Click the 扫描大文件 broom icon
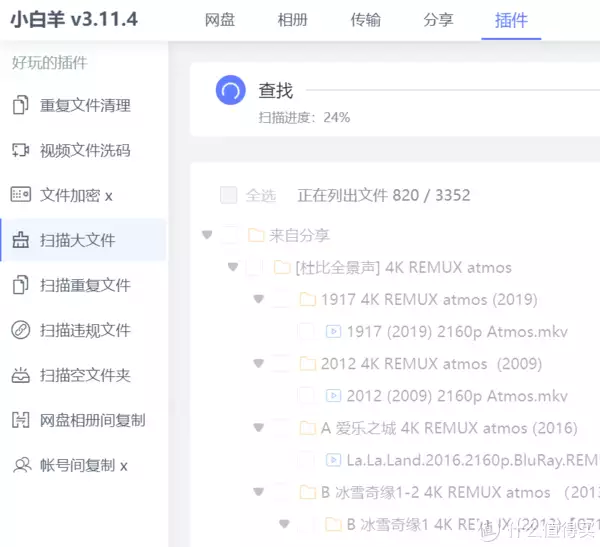Screen dimensions: 600x547 tap(21, 240)
